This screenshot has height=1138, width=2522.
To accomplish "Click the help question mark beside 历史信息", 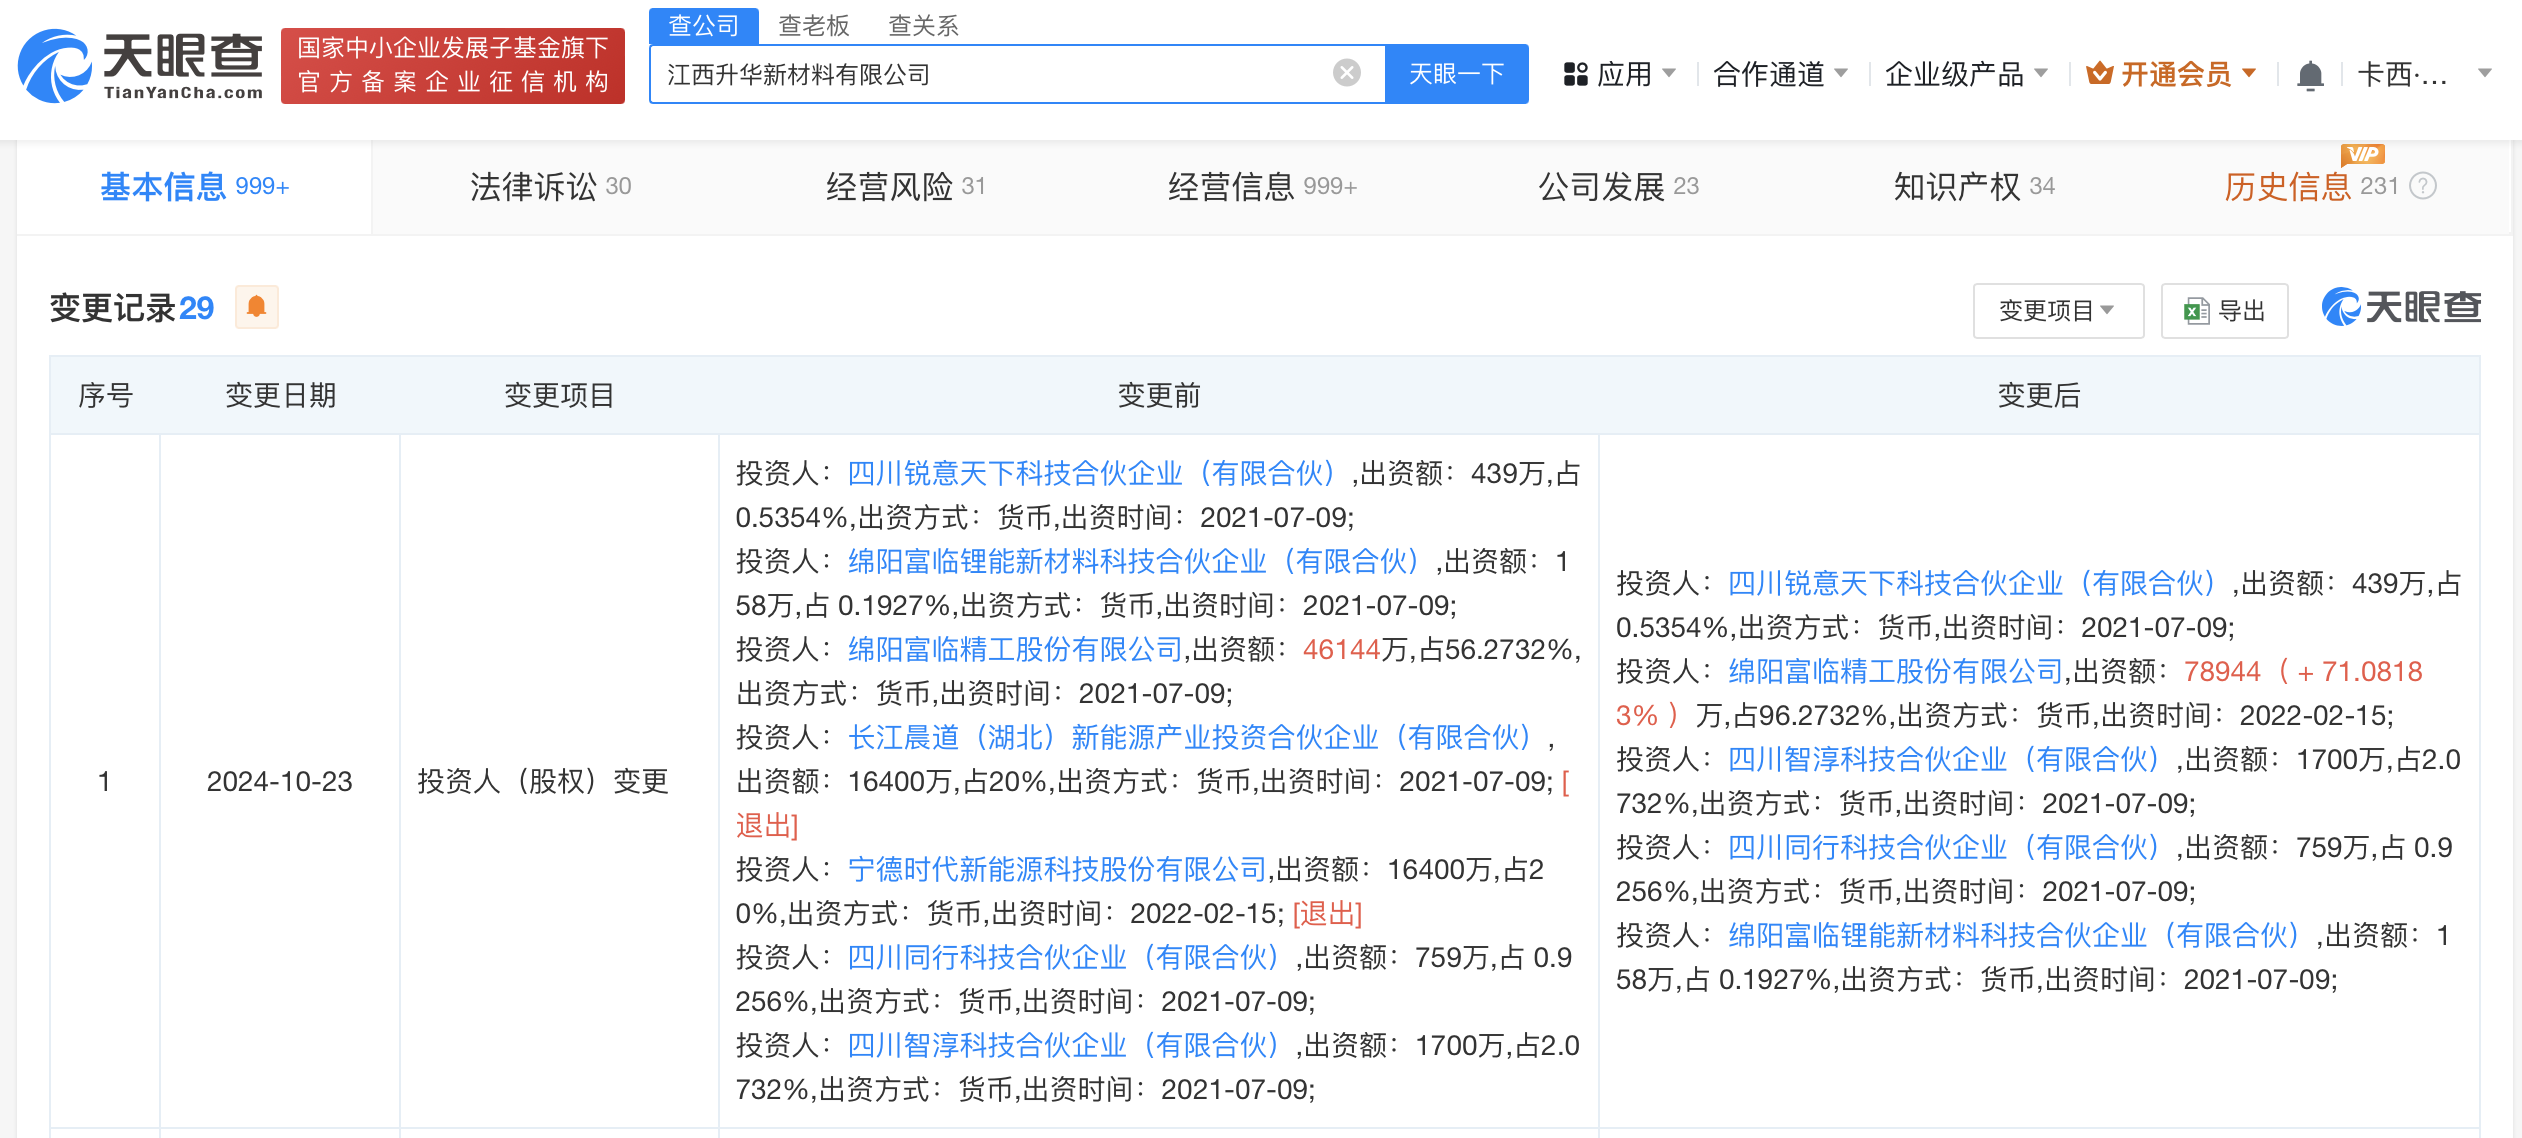I will (2423, 186).
